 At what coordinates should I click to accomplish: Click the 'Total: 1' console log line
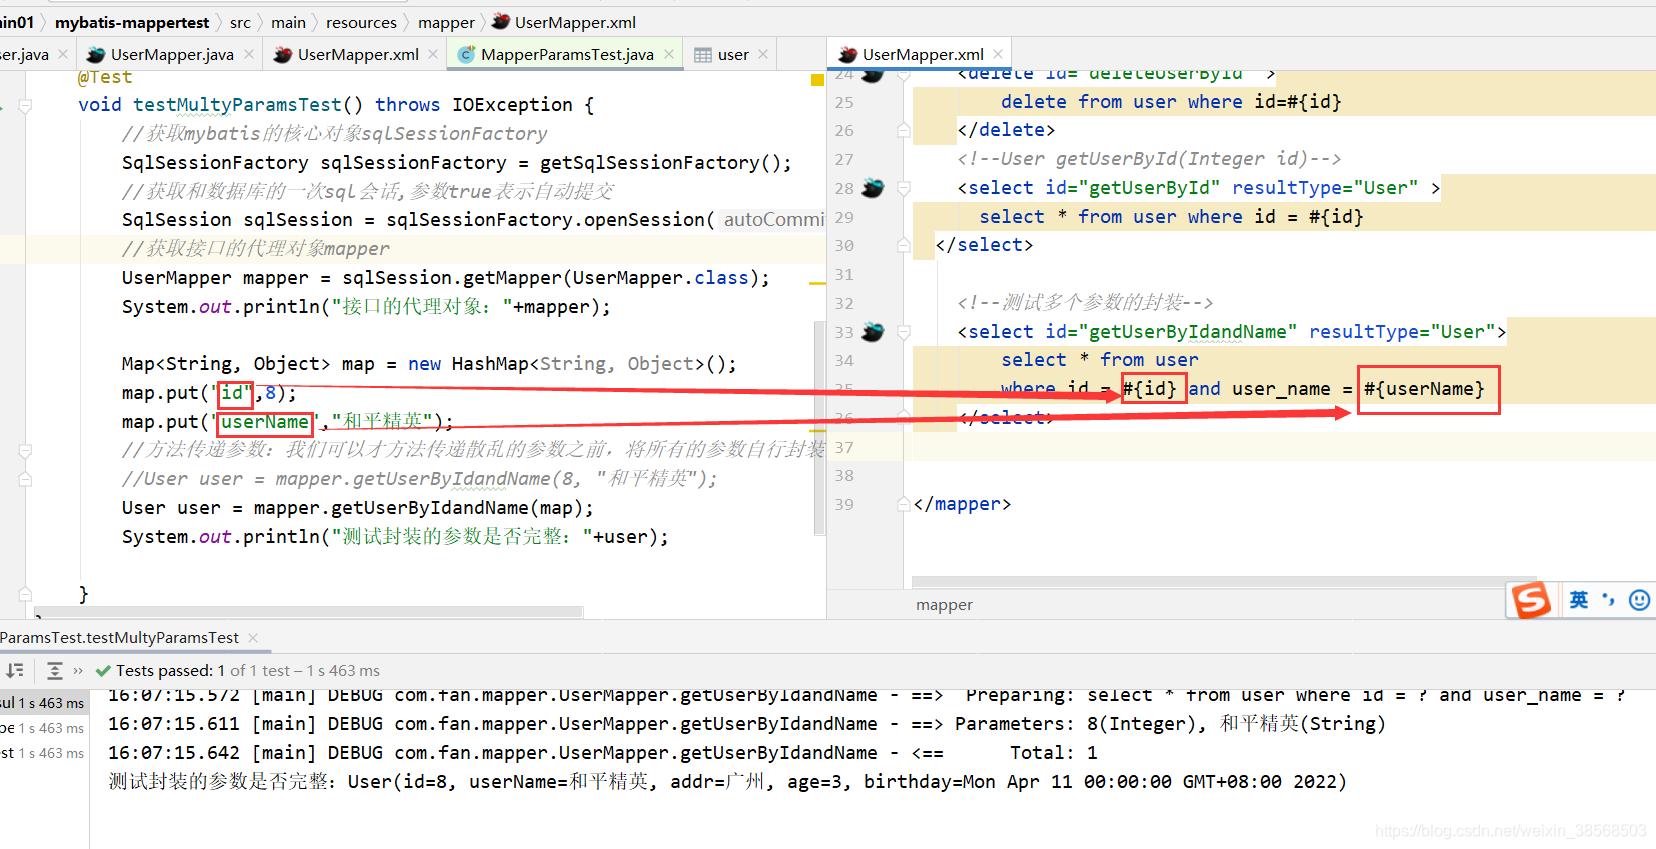(603, 752)
